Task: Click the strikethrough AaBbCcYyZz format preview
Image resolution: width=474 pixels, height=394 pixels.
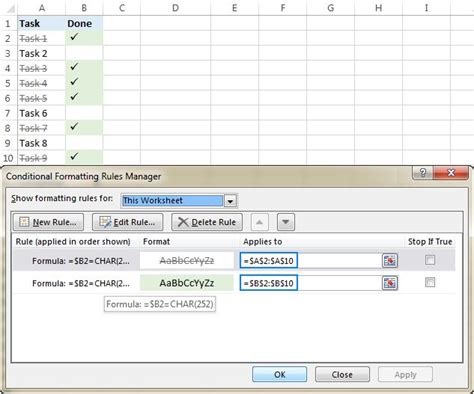Action: pos(187,260)
